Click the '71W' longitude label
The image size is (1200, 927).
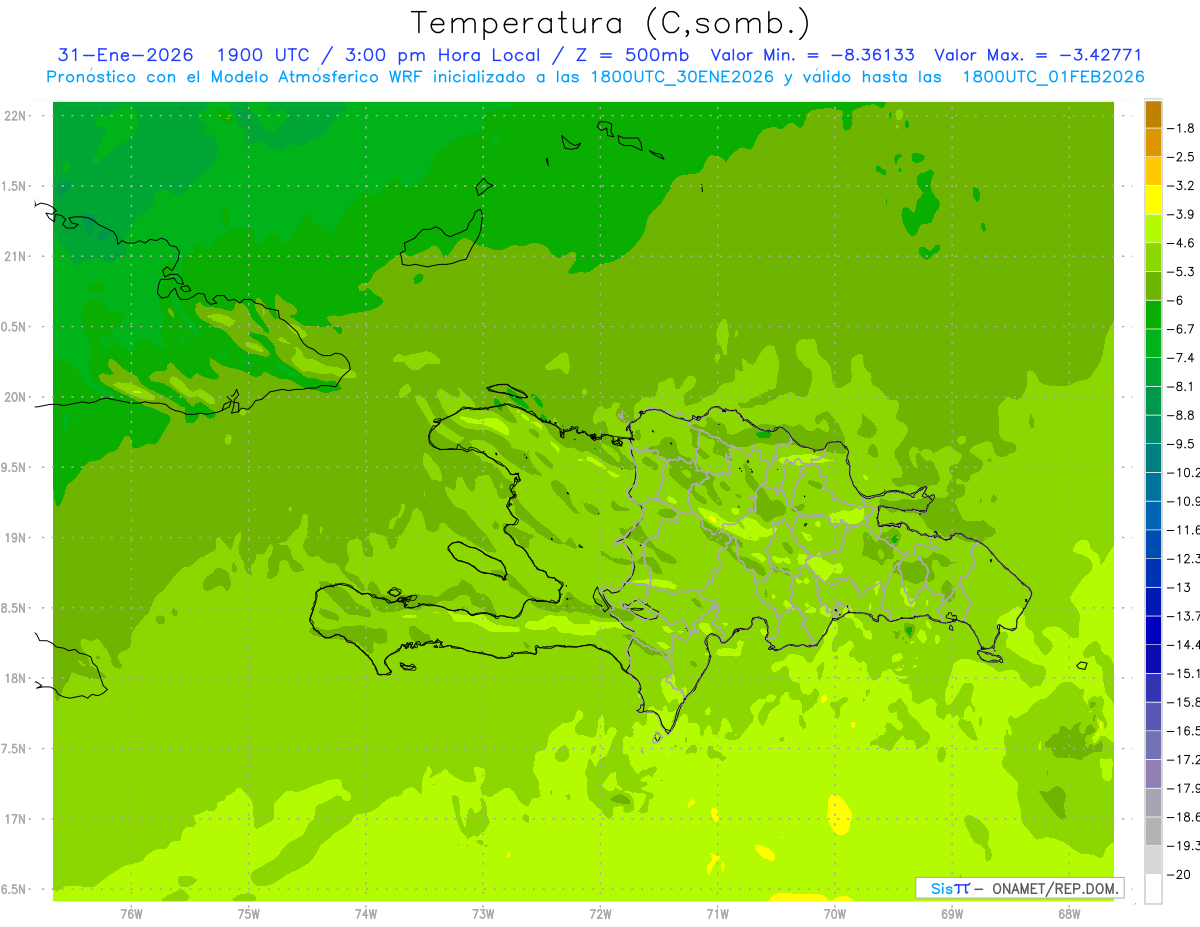(717, 914)
